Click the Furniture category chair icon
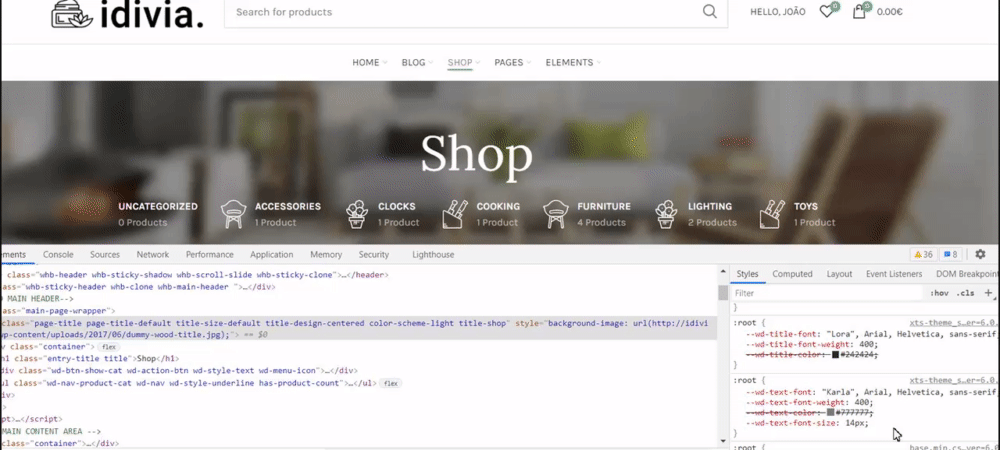 [x=556, y=214]
